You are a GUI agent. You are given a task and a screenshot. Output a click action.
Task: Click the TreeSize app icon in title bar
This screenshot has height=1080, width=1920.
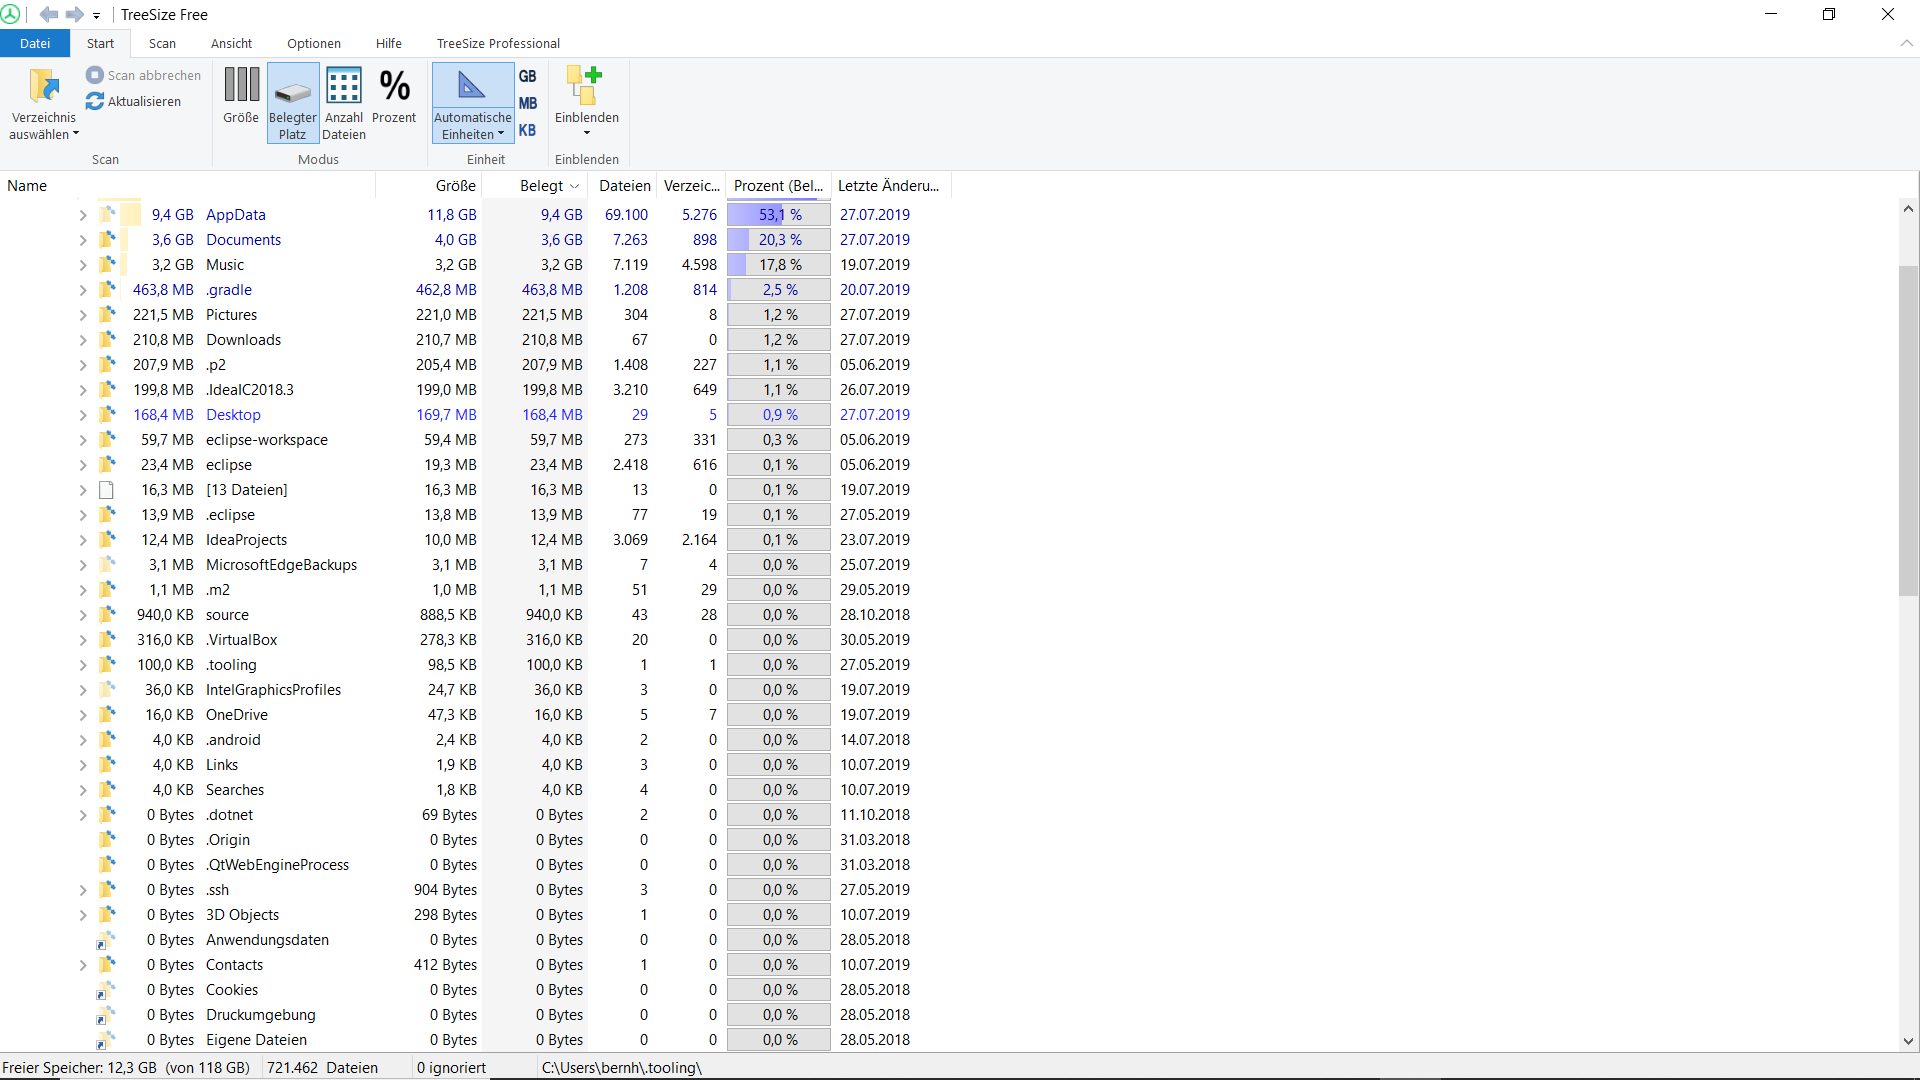tap(11, 14)
